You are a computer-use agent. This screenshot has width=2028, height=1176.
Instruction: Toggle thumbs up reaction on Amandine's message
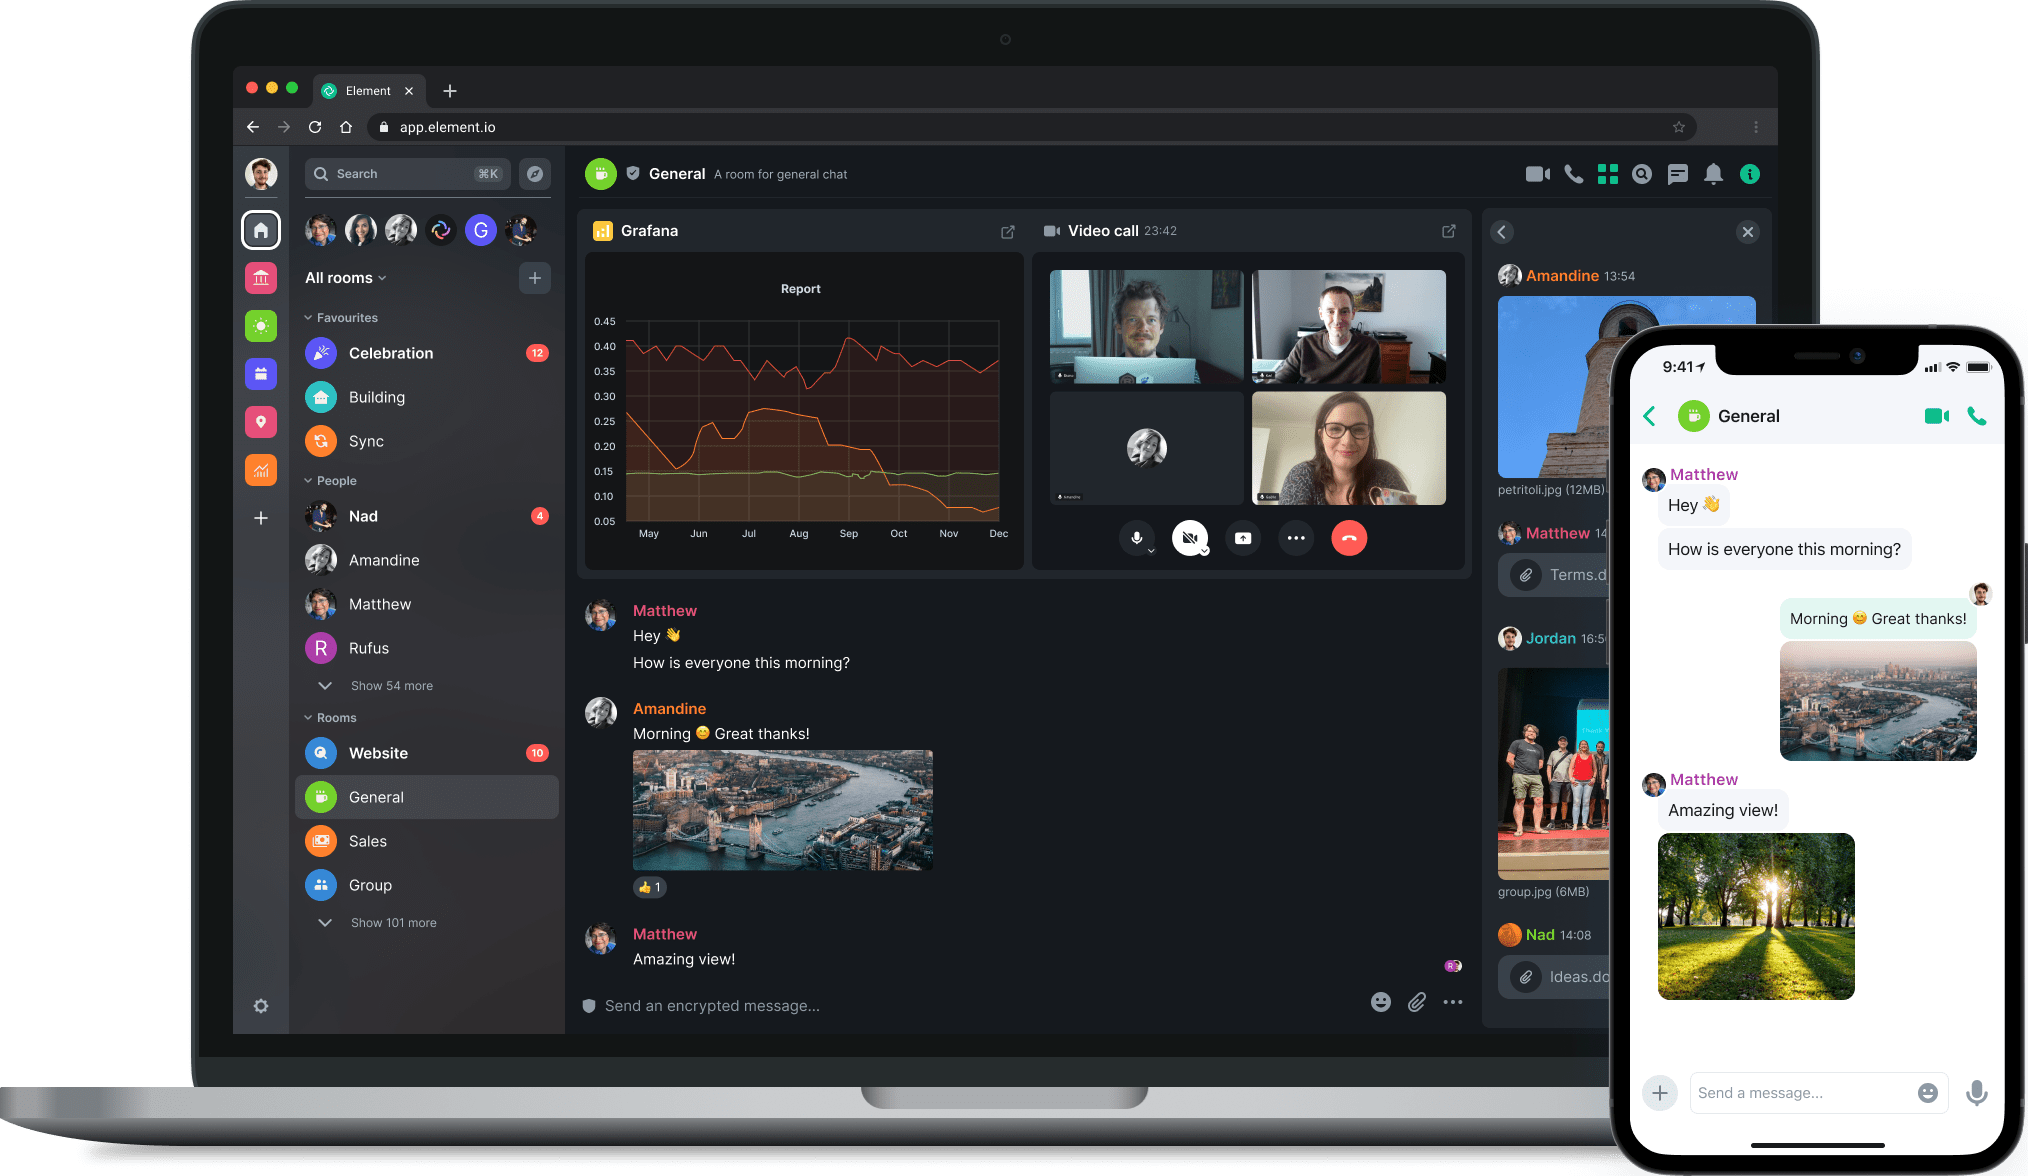pyautogui.click(x=650, y=887)
